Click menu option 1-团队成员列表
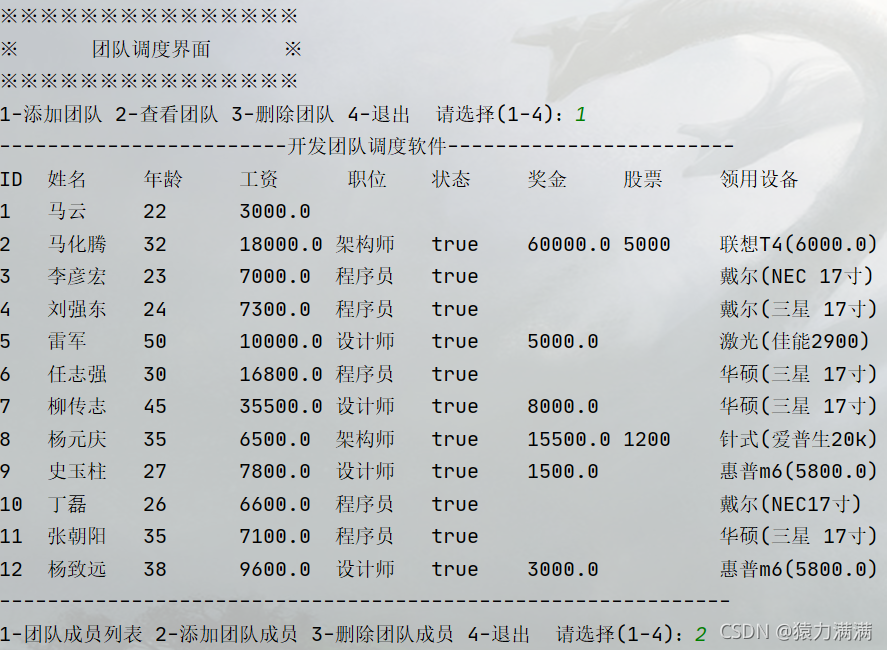 coord(71,635)
